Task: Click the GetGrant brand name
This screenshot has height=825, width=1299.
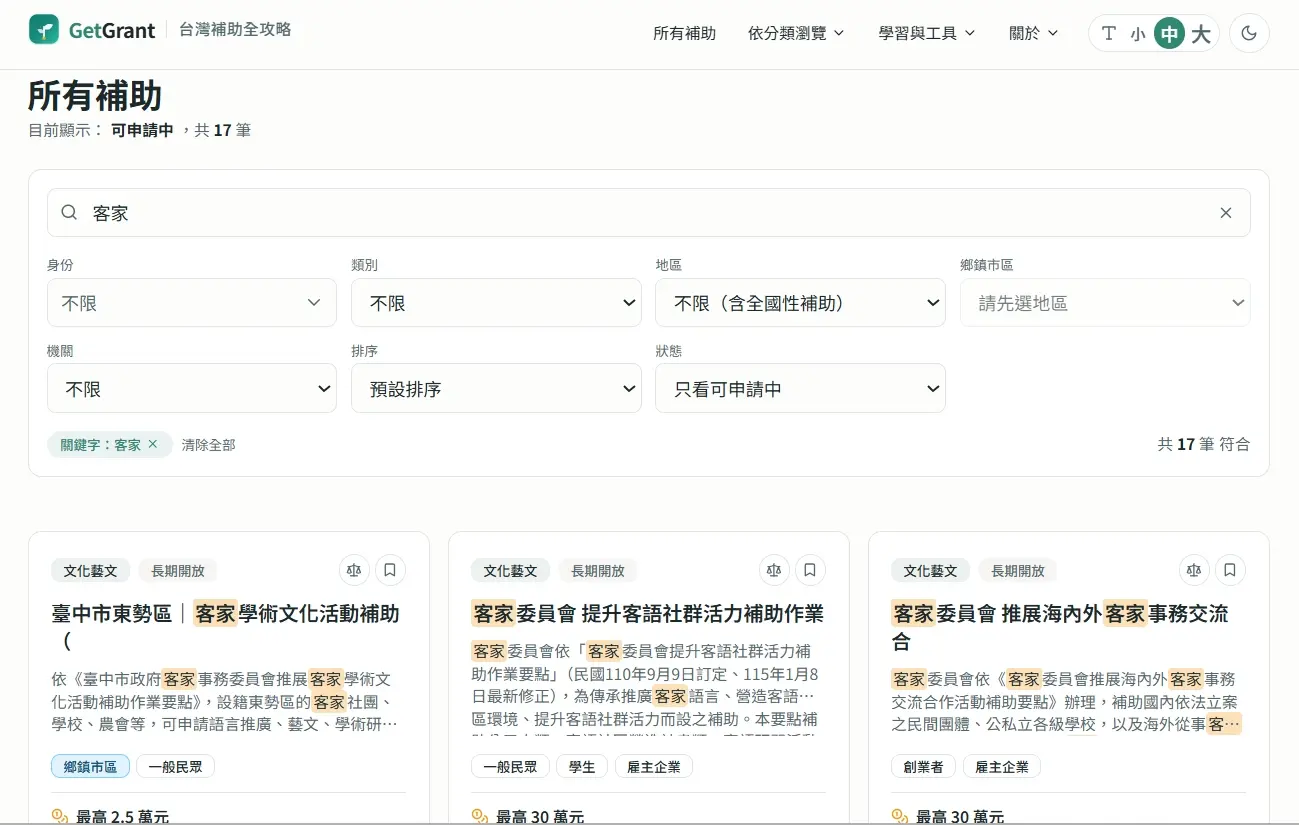Action: pyautogui.click(x=112, y=31)
